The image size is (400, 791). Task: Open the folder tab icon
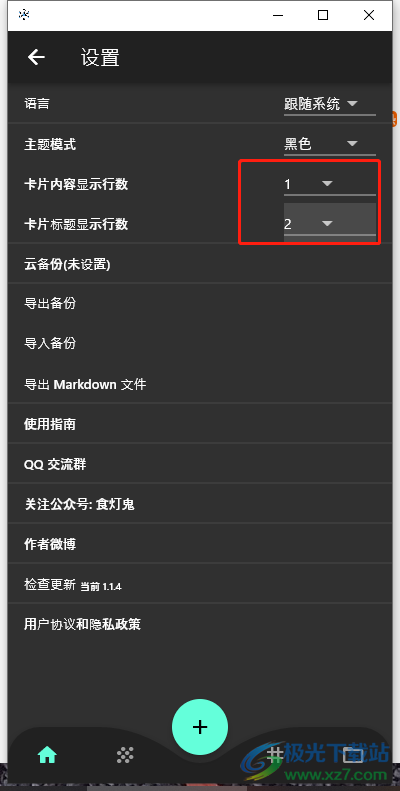(x=353, y=755)
